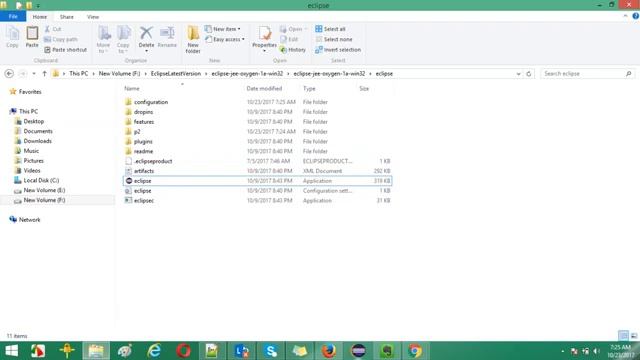The image size is (640, 360).
Task: Open the Windows Start button
Action: (12, 351)
